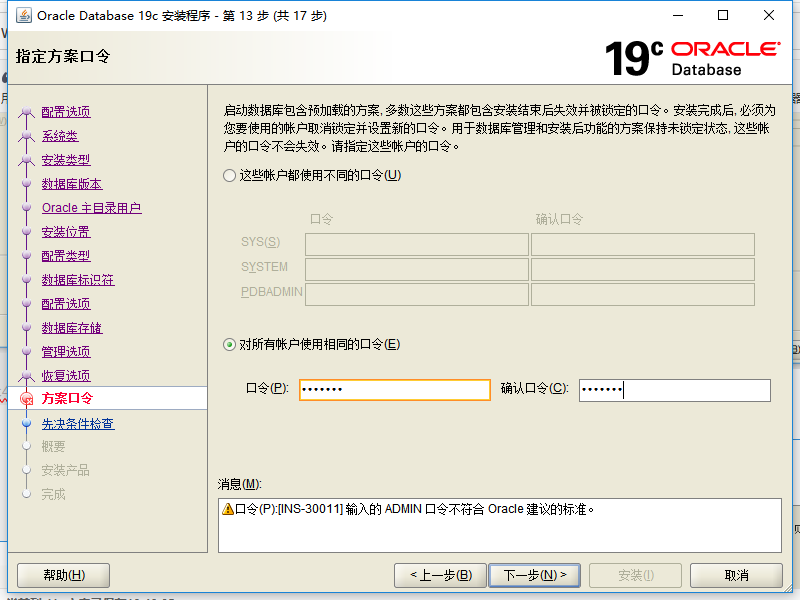Select '对所有帐户使用相同的口令' radio button

tap(229, 344)
